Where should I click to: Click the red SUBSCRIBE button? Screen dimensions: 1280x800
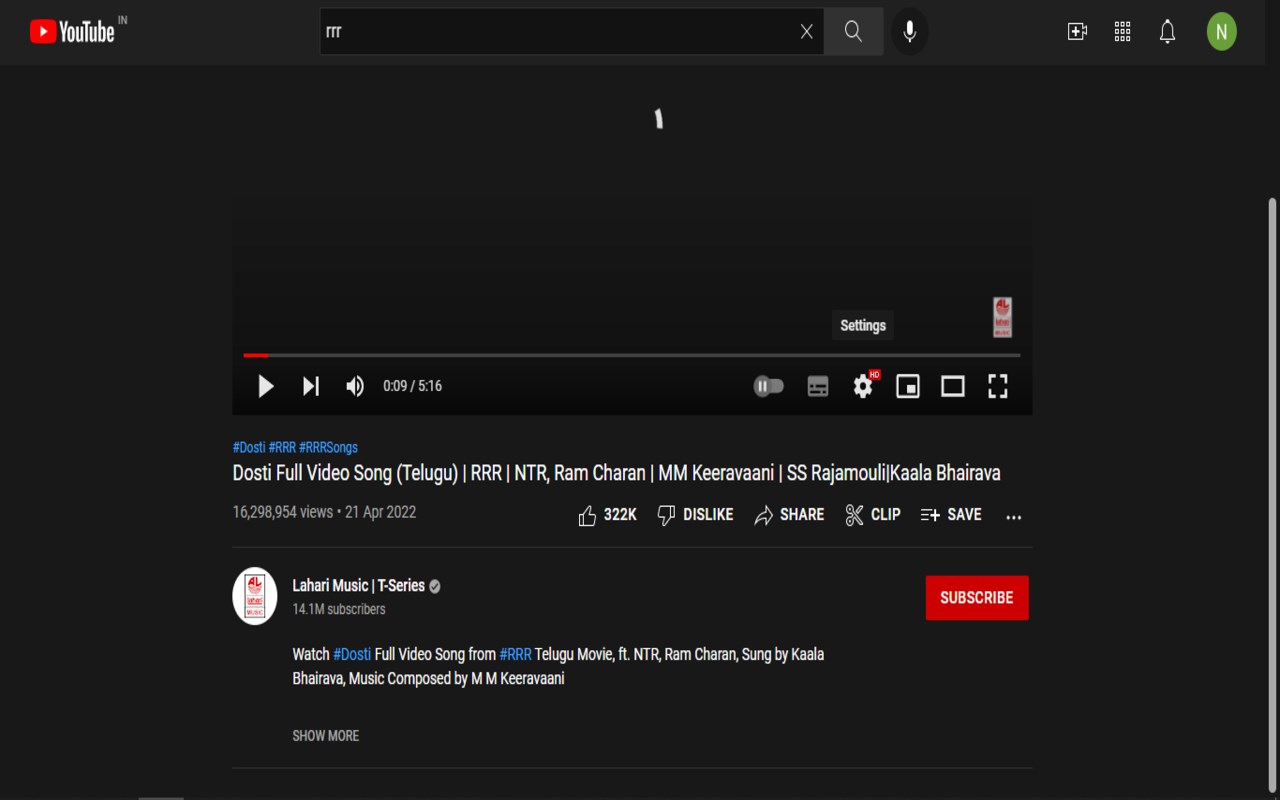(x=977, y=598)
